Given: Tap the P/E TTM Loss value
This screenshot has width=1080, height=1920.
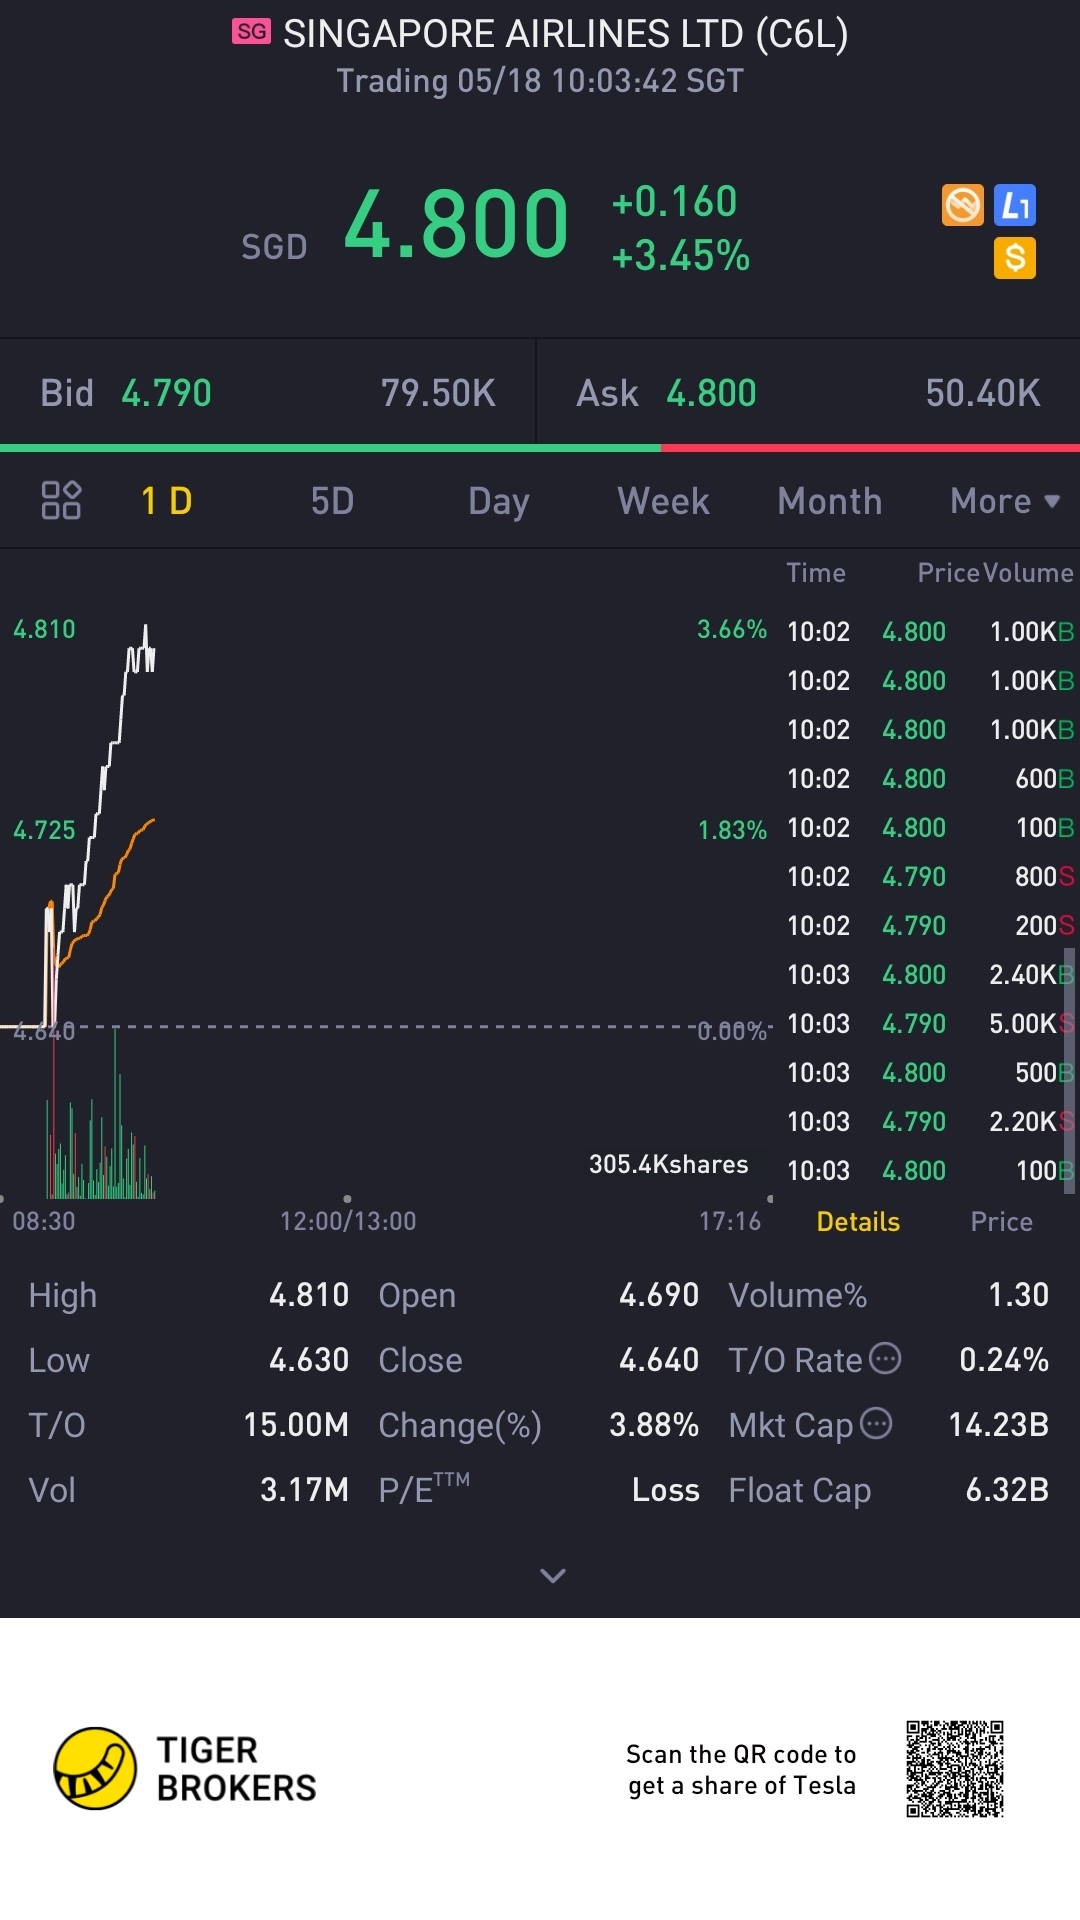Looking at the screenshot, I should [666, 1490].
